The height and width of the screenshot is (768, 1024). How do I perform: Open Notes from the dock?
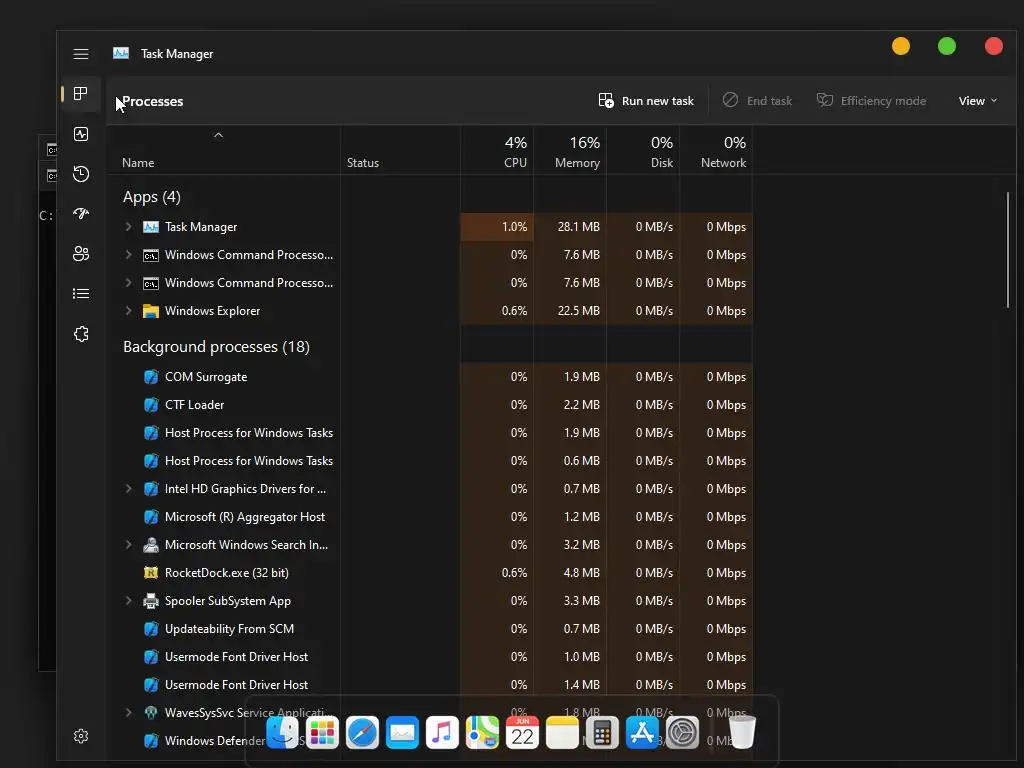(x=562, y=732)
